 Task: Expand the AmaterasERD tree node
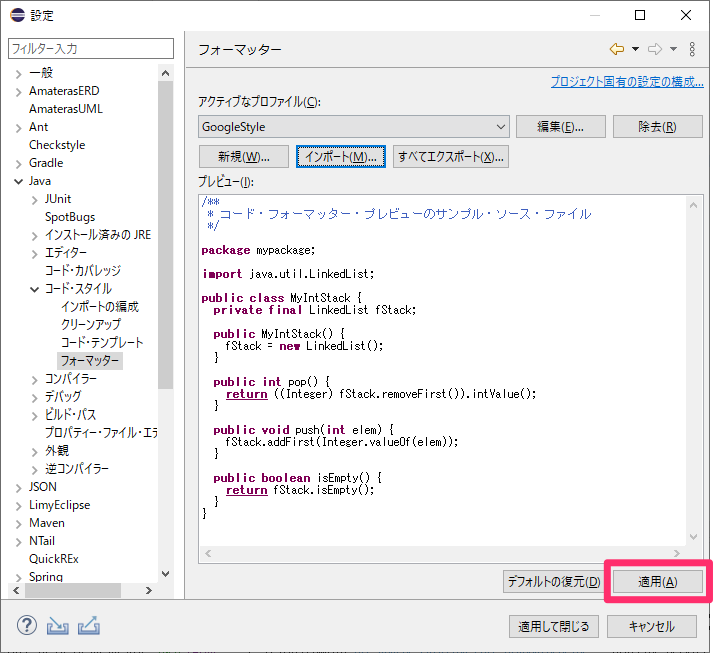click(x=19, y=92)
